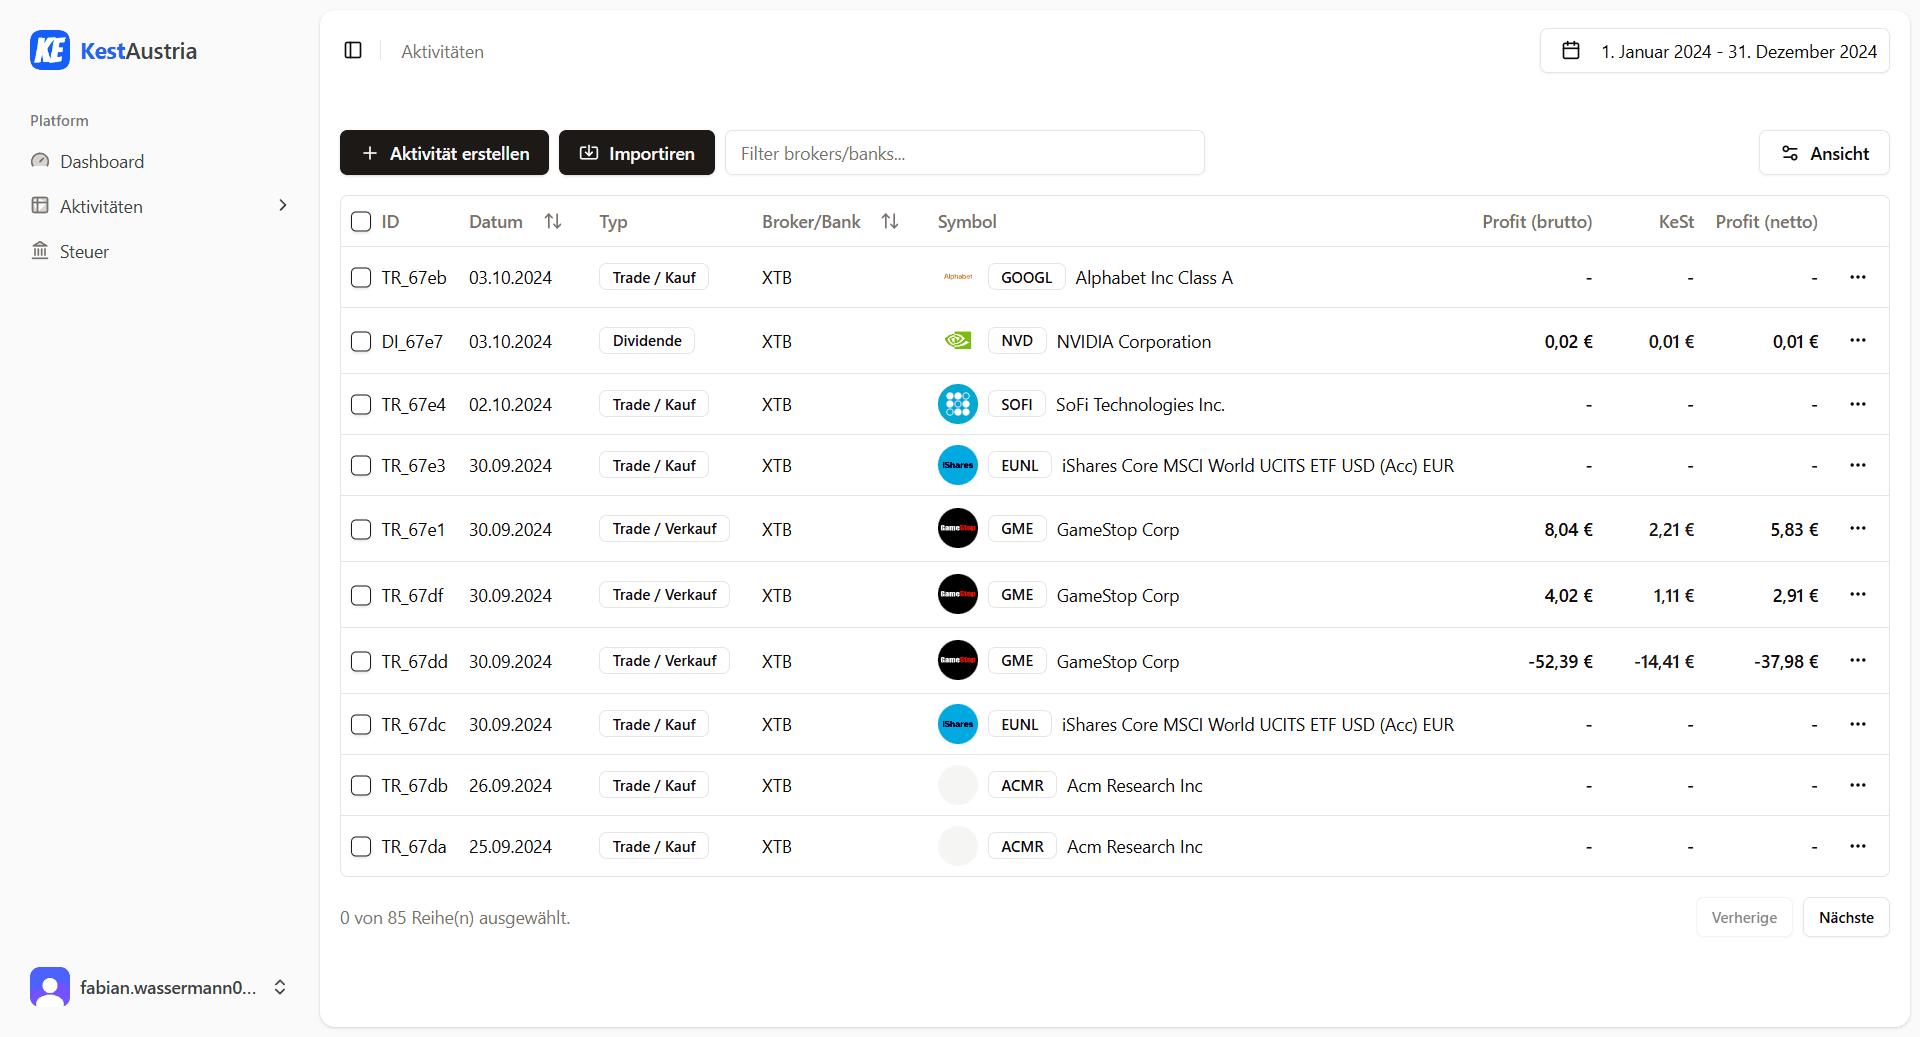The width and height of the screenshot is (1920, 1037).
Task: Click the NVIDIA logo icon
Action: click(x=958, y=341)
